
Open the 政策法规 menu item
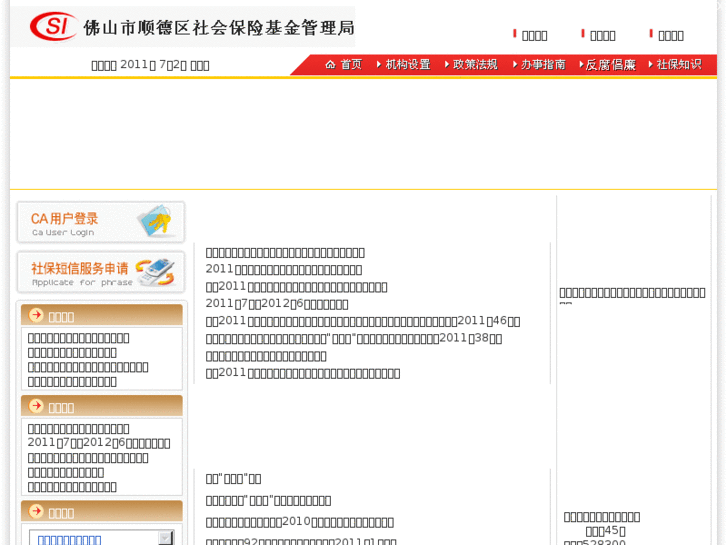(x=475, y=64)
